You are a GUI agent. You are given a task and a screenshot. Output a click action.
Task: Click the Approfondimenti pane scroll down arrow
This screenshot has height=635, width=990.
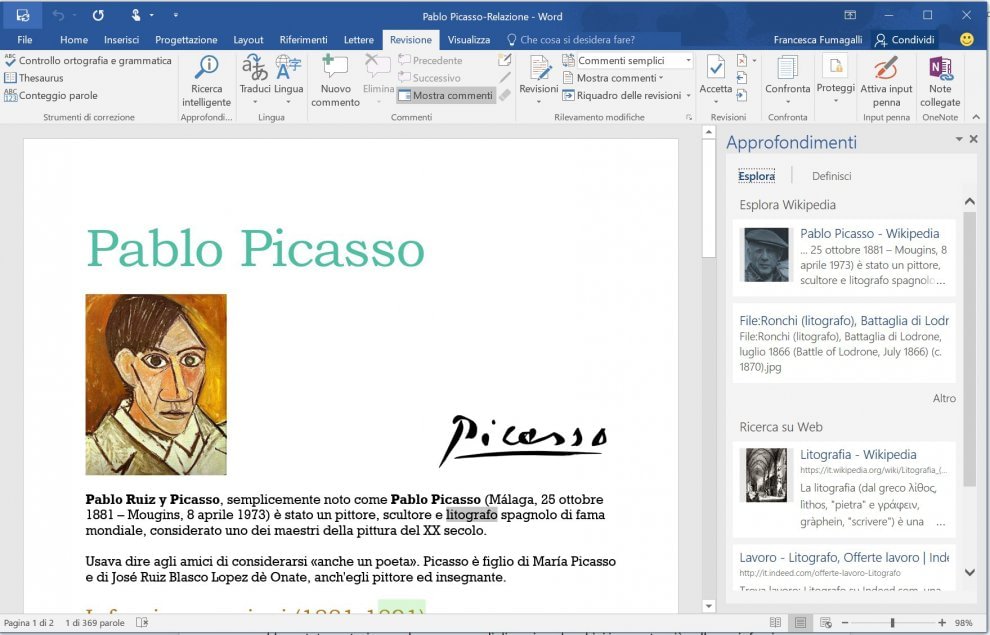click(970, 573)
